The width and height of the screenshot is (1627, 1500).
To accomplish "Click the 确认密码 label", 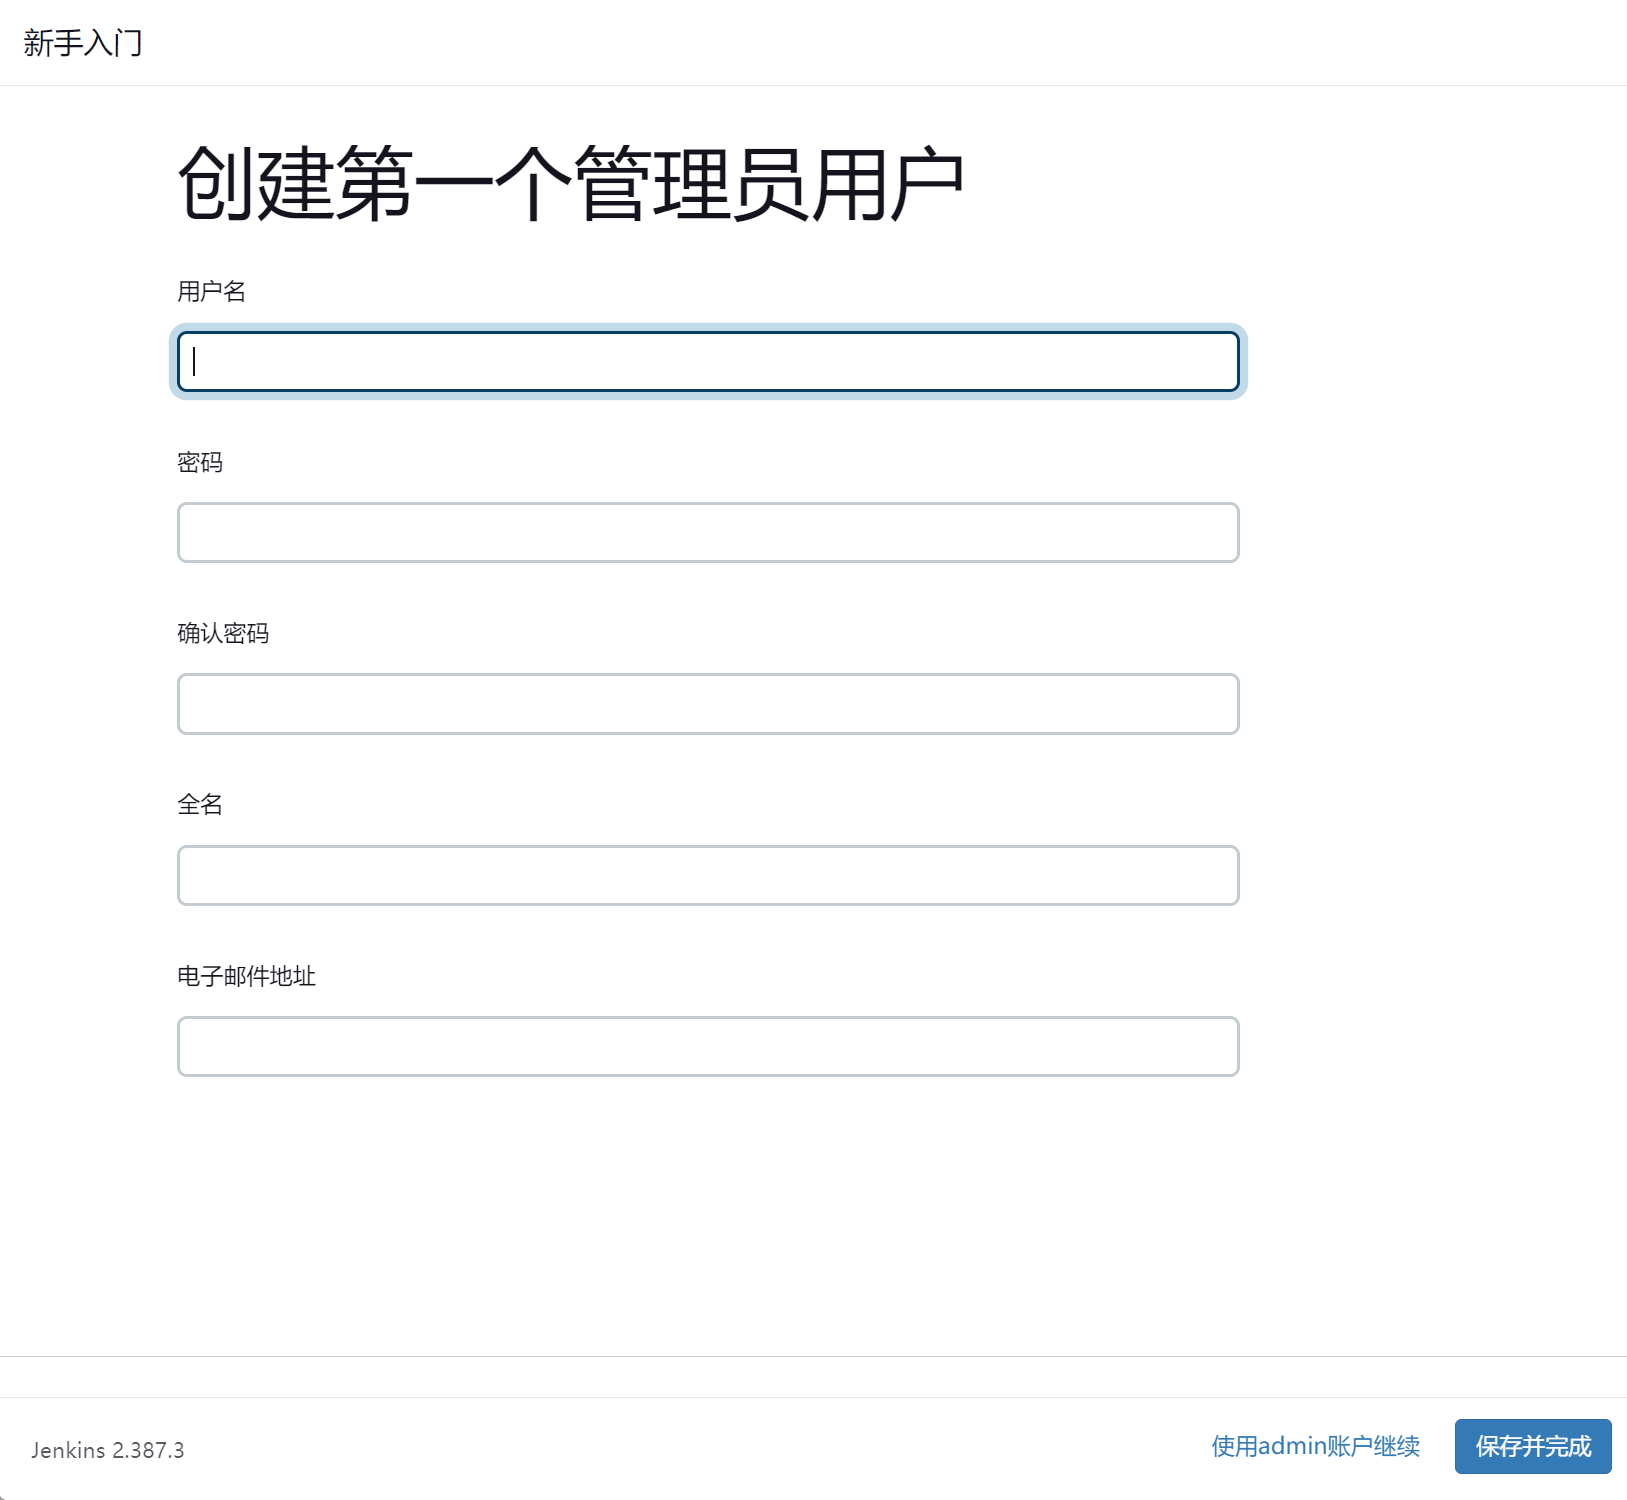I will 223,633.
